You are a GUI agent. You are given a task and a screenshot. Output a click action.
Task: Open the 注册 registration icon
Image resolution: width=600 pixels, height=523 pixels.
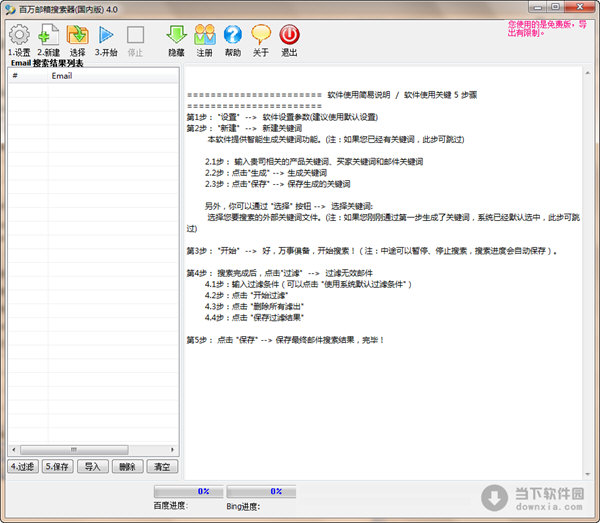click(x=205, y=34)
